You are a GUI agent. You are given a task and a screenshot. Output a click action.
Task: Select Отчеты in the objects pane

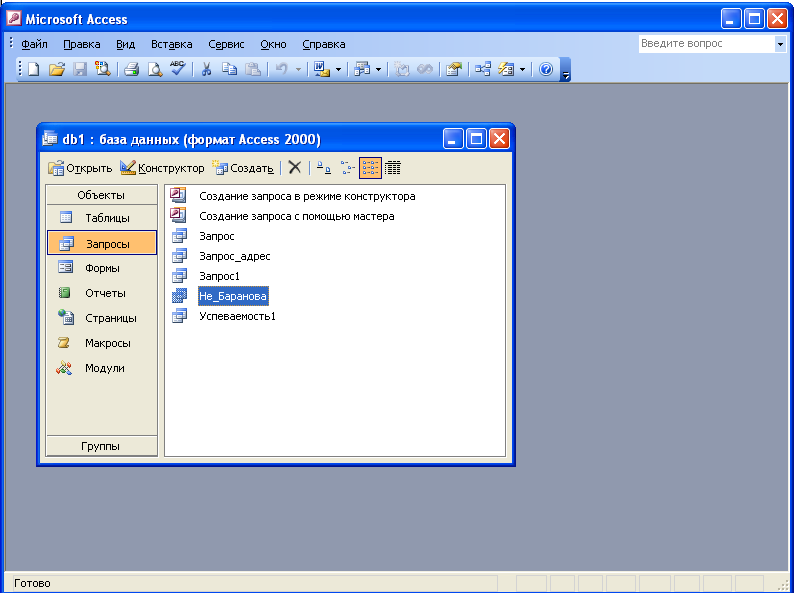click(x=101, y=293)
